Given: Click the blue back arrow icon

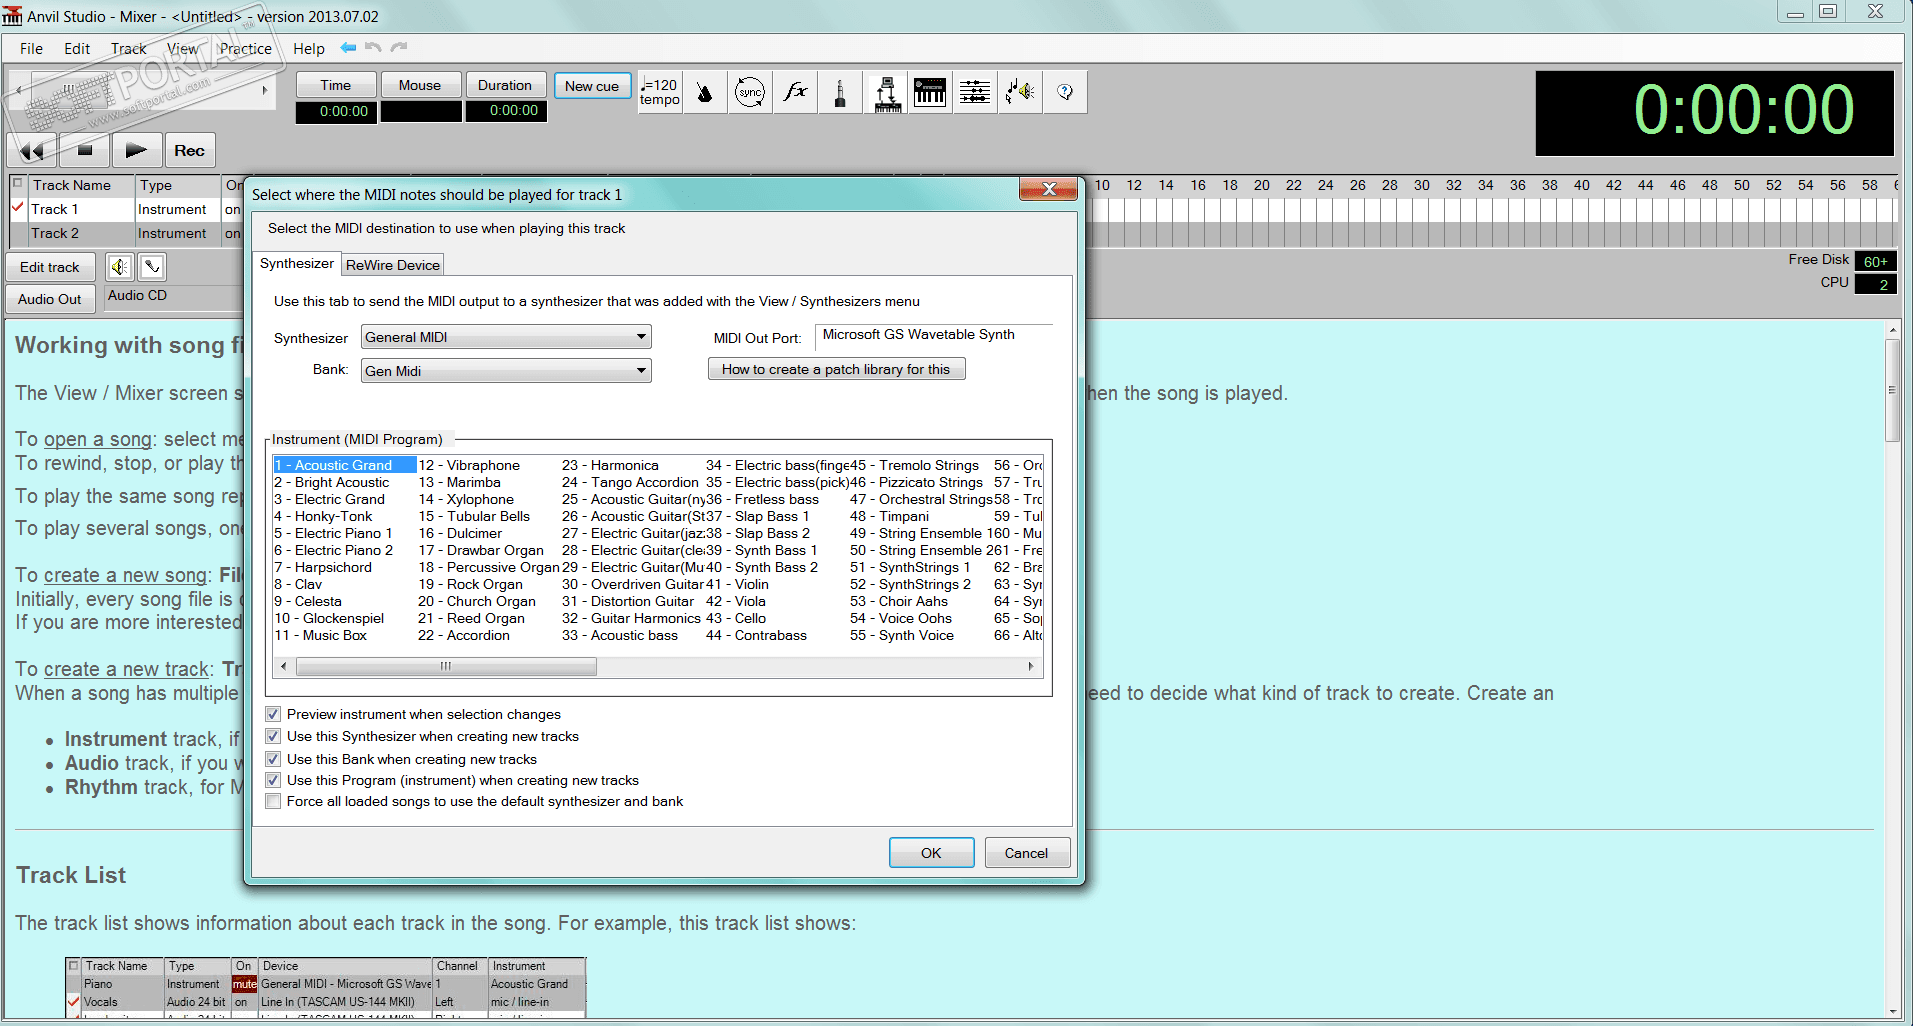Looking at the screenshot, I should point(348,47).
